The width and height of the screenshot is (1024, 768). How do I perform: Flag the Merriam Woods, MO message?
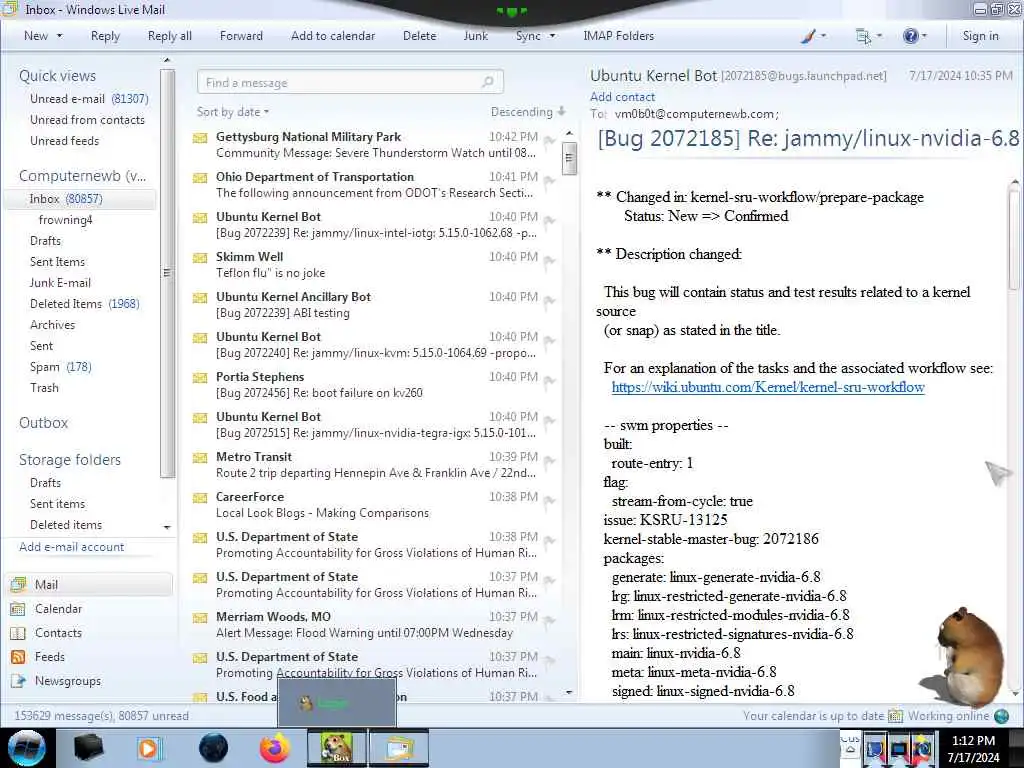[550, 620]
